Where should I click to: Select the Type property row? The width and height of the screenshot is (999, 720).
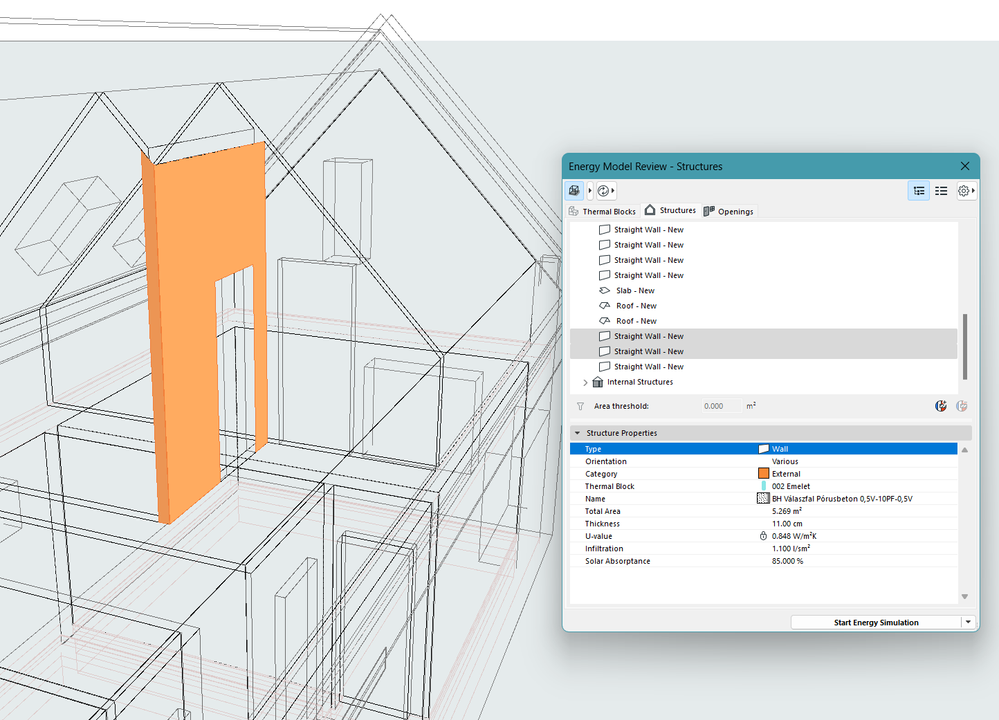point(763,449)
